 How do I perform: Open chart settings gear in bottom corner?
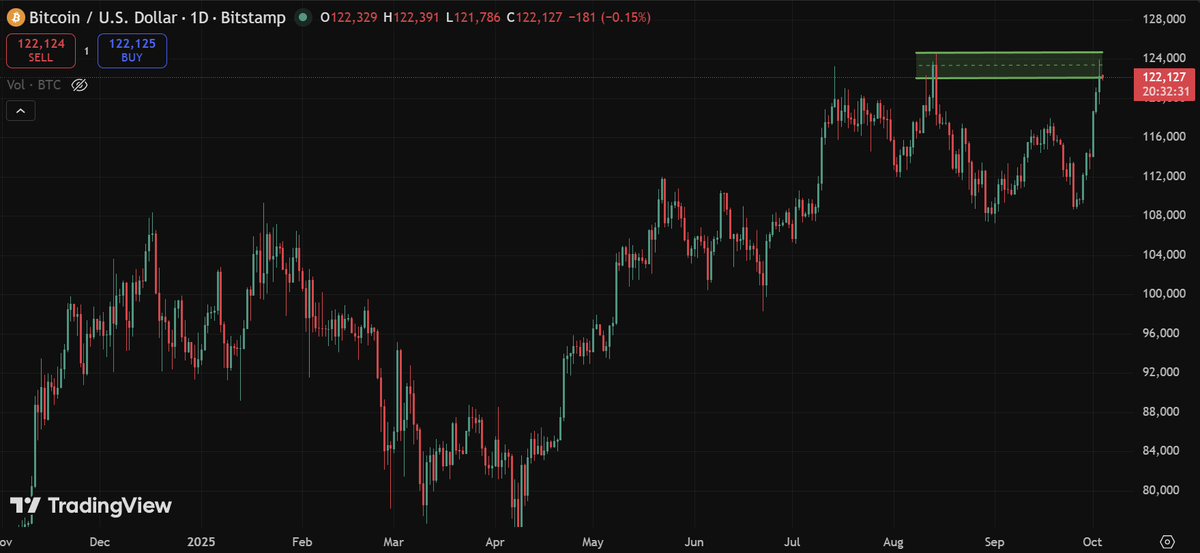[1166, 541]
